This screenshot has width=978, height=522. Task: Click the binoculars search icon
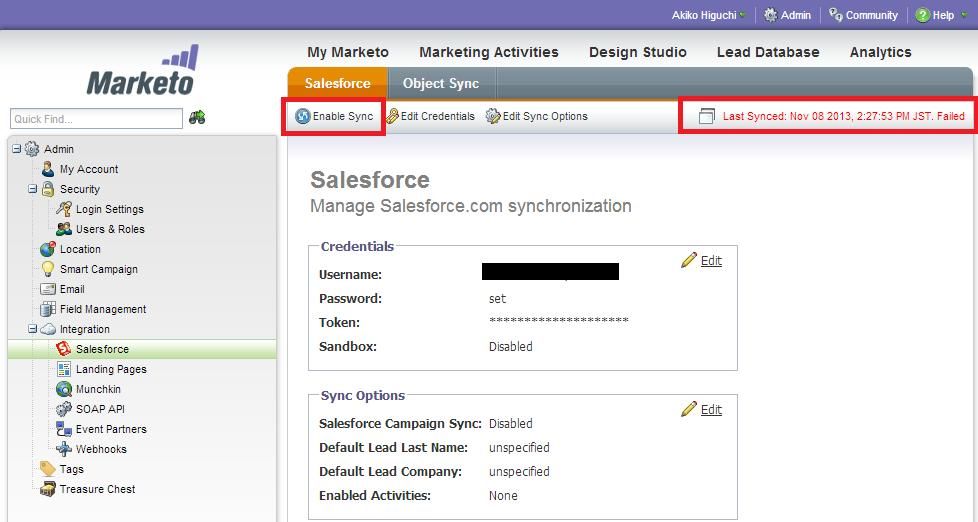(x=197, y=118)
